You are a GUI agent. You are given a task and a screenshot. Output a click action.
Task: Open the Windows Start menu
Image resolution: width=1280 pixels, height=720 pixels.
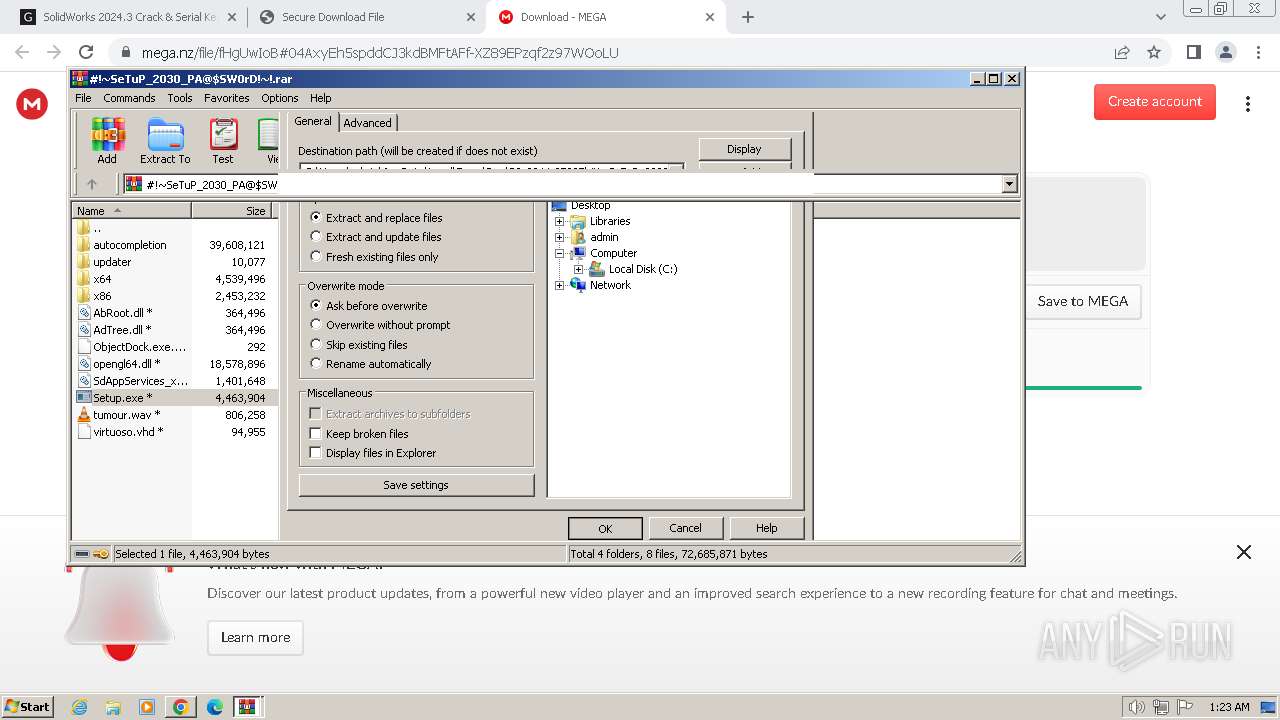27,707
